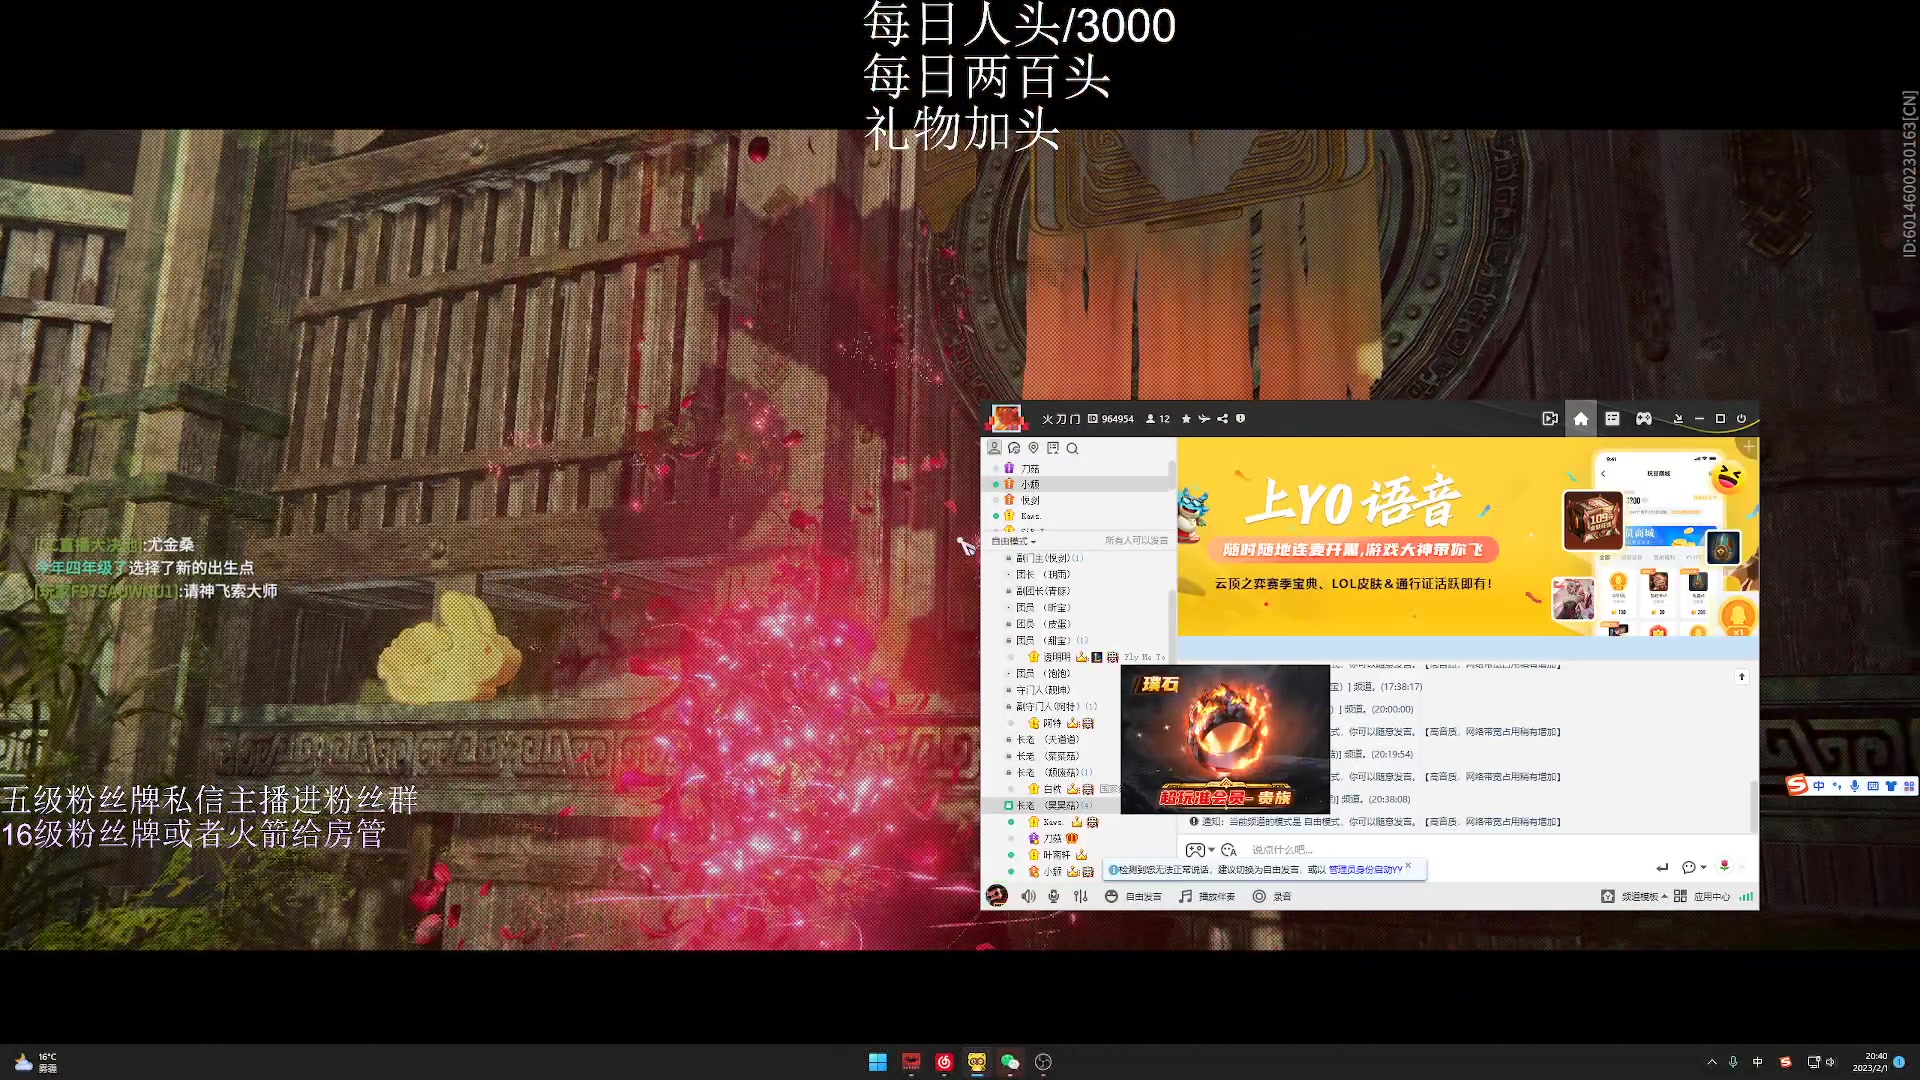
Task: Toggle the microphone in the bottom toolbar
Action: click(x=1054, y=895)
